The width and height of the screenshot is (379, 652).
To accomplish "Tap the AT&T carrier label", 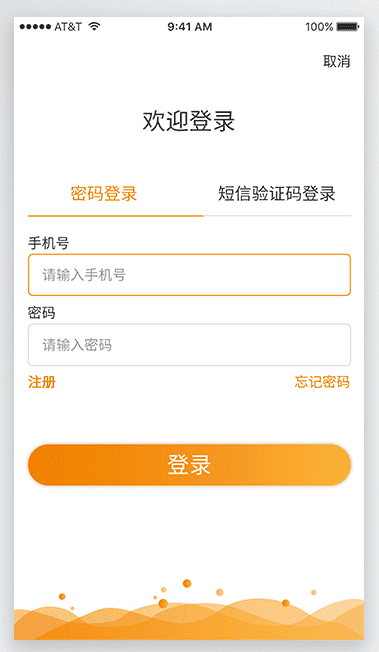I will tap(68, 27).
